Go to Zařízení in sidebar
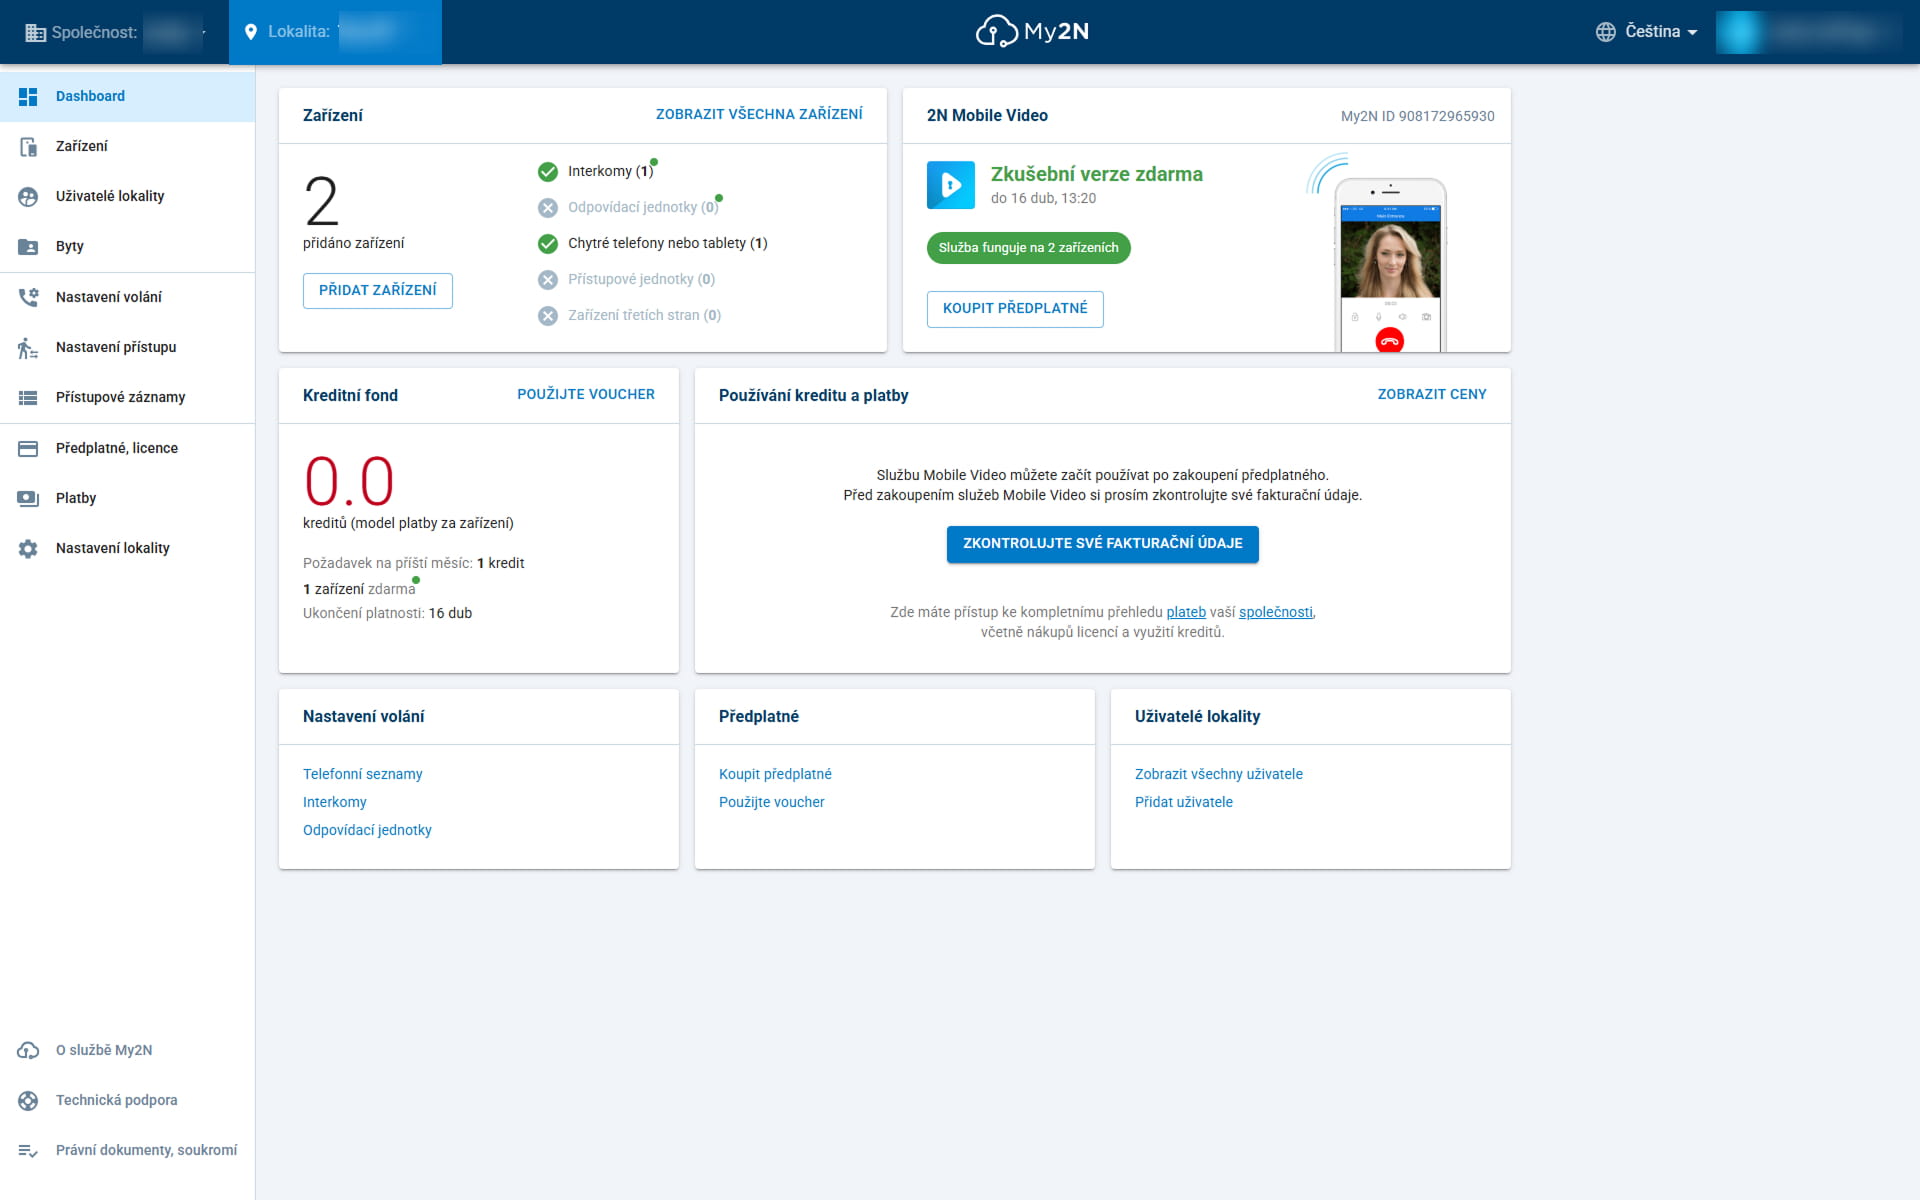 127,146
